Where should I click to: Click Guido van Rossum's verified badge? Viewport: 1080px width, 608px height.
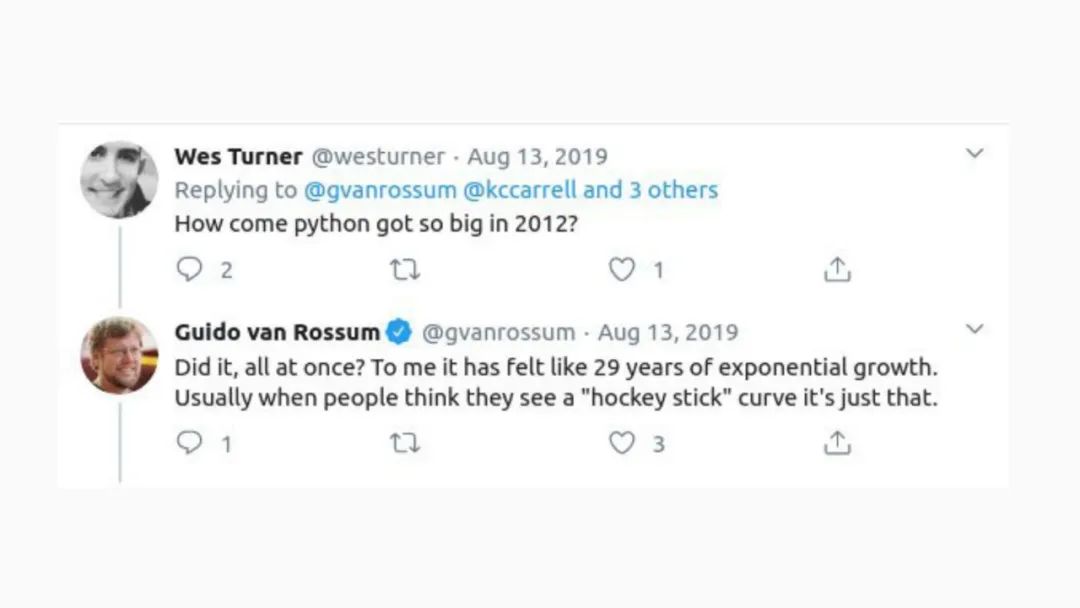point(399,332)
